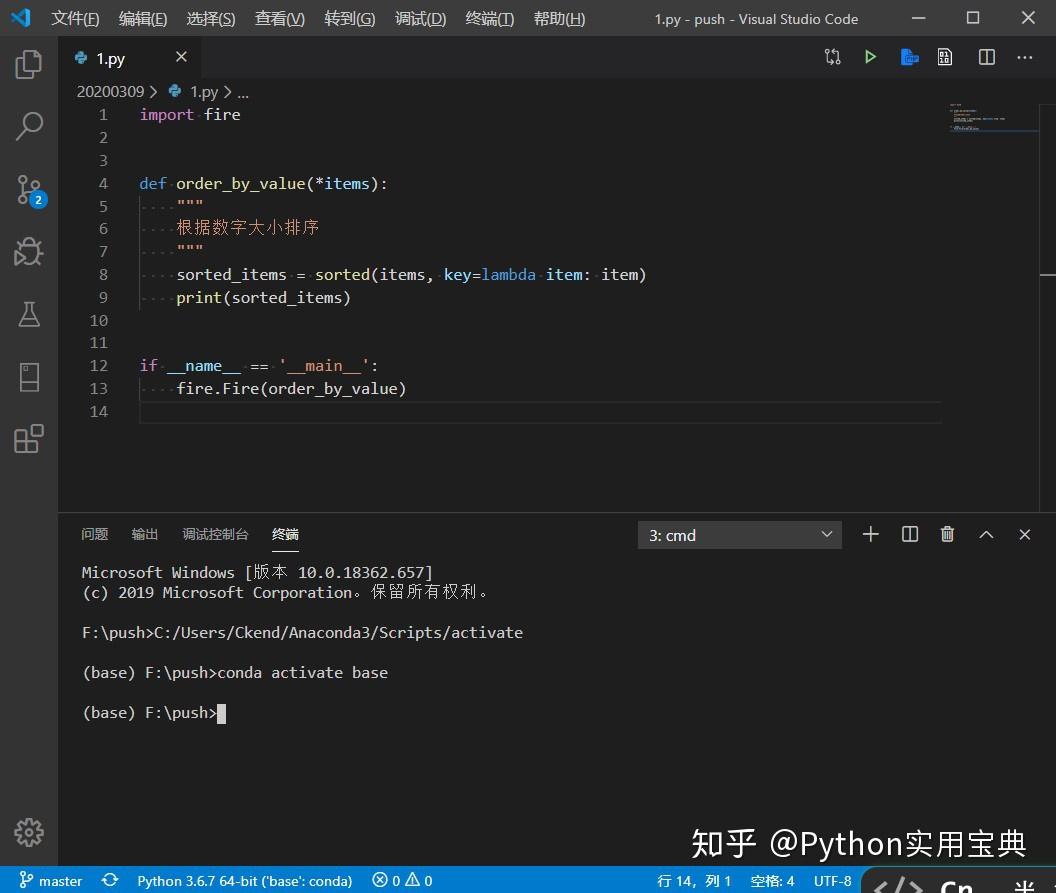Open the '3: cmd' terminal selector dropdown
Viewport: 1056px width, 893px height.
[739, 534]
